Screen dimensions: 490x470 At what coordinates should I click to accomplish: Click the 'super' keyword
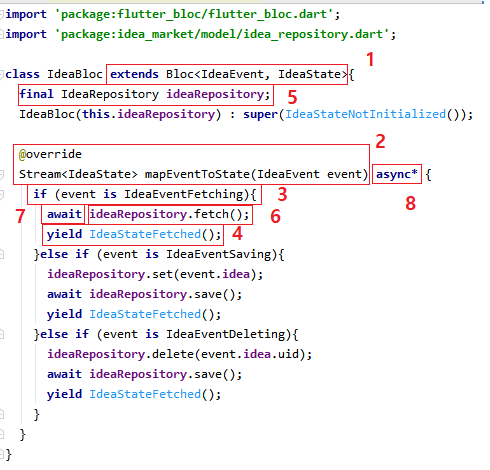pos(260,115)
